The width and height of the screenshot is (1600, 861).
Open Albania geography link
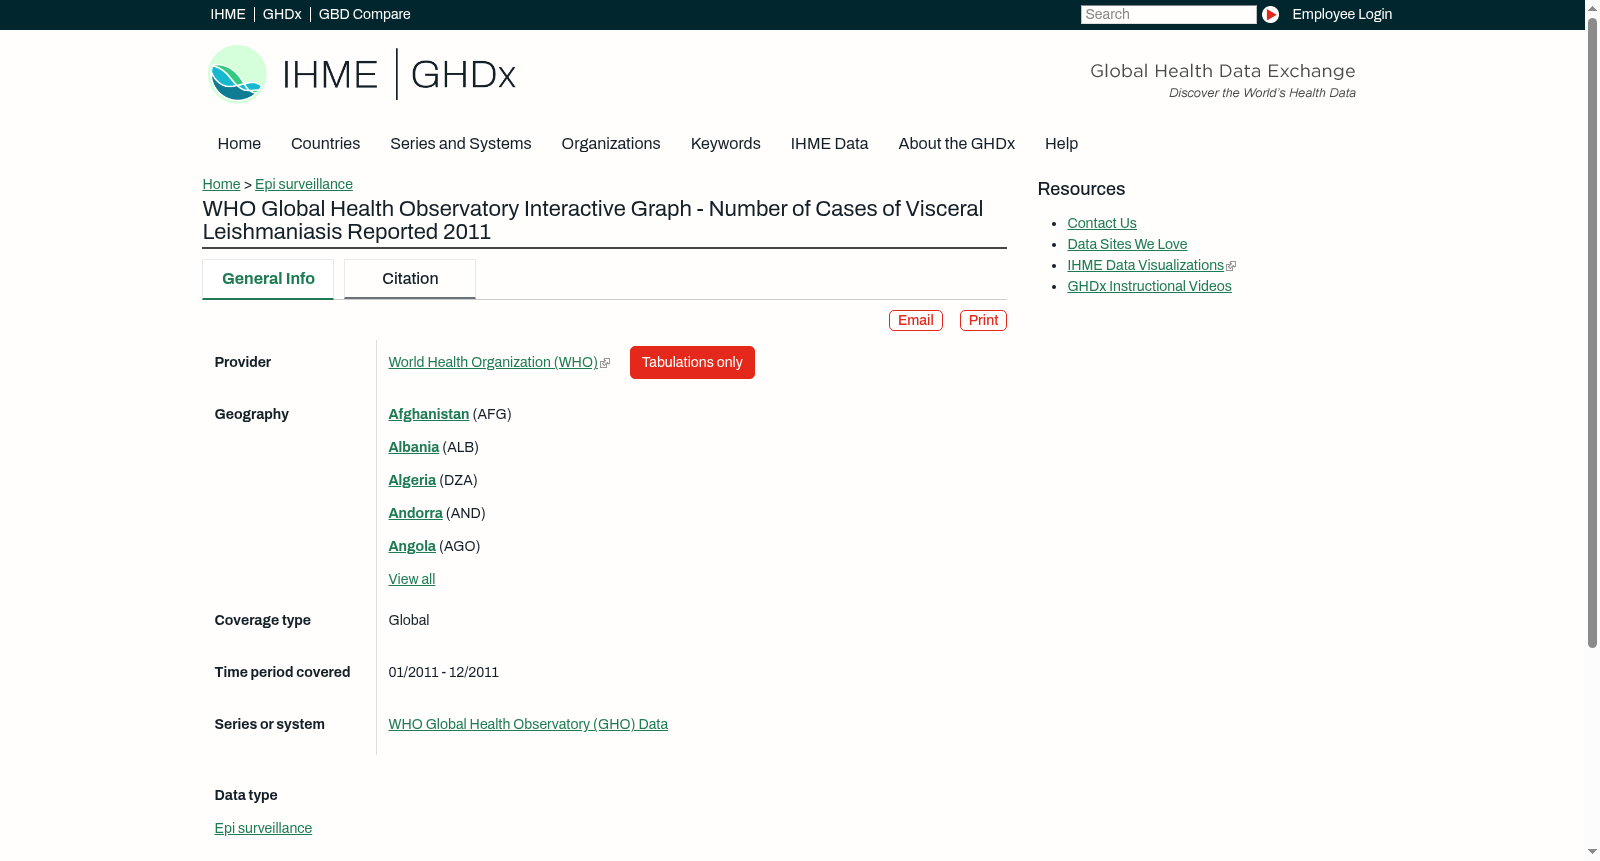click(x=413, y=447)
